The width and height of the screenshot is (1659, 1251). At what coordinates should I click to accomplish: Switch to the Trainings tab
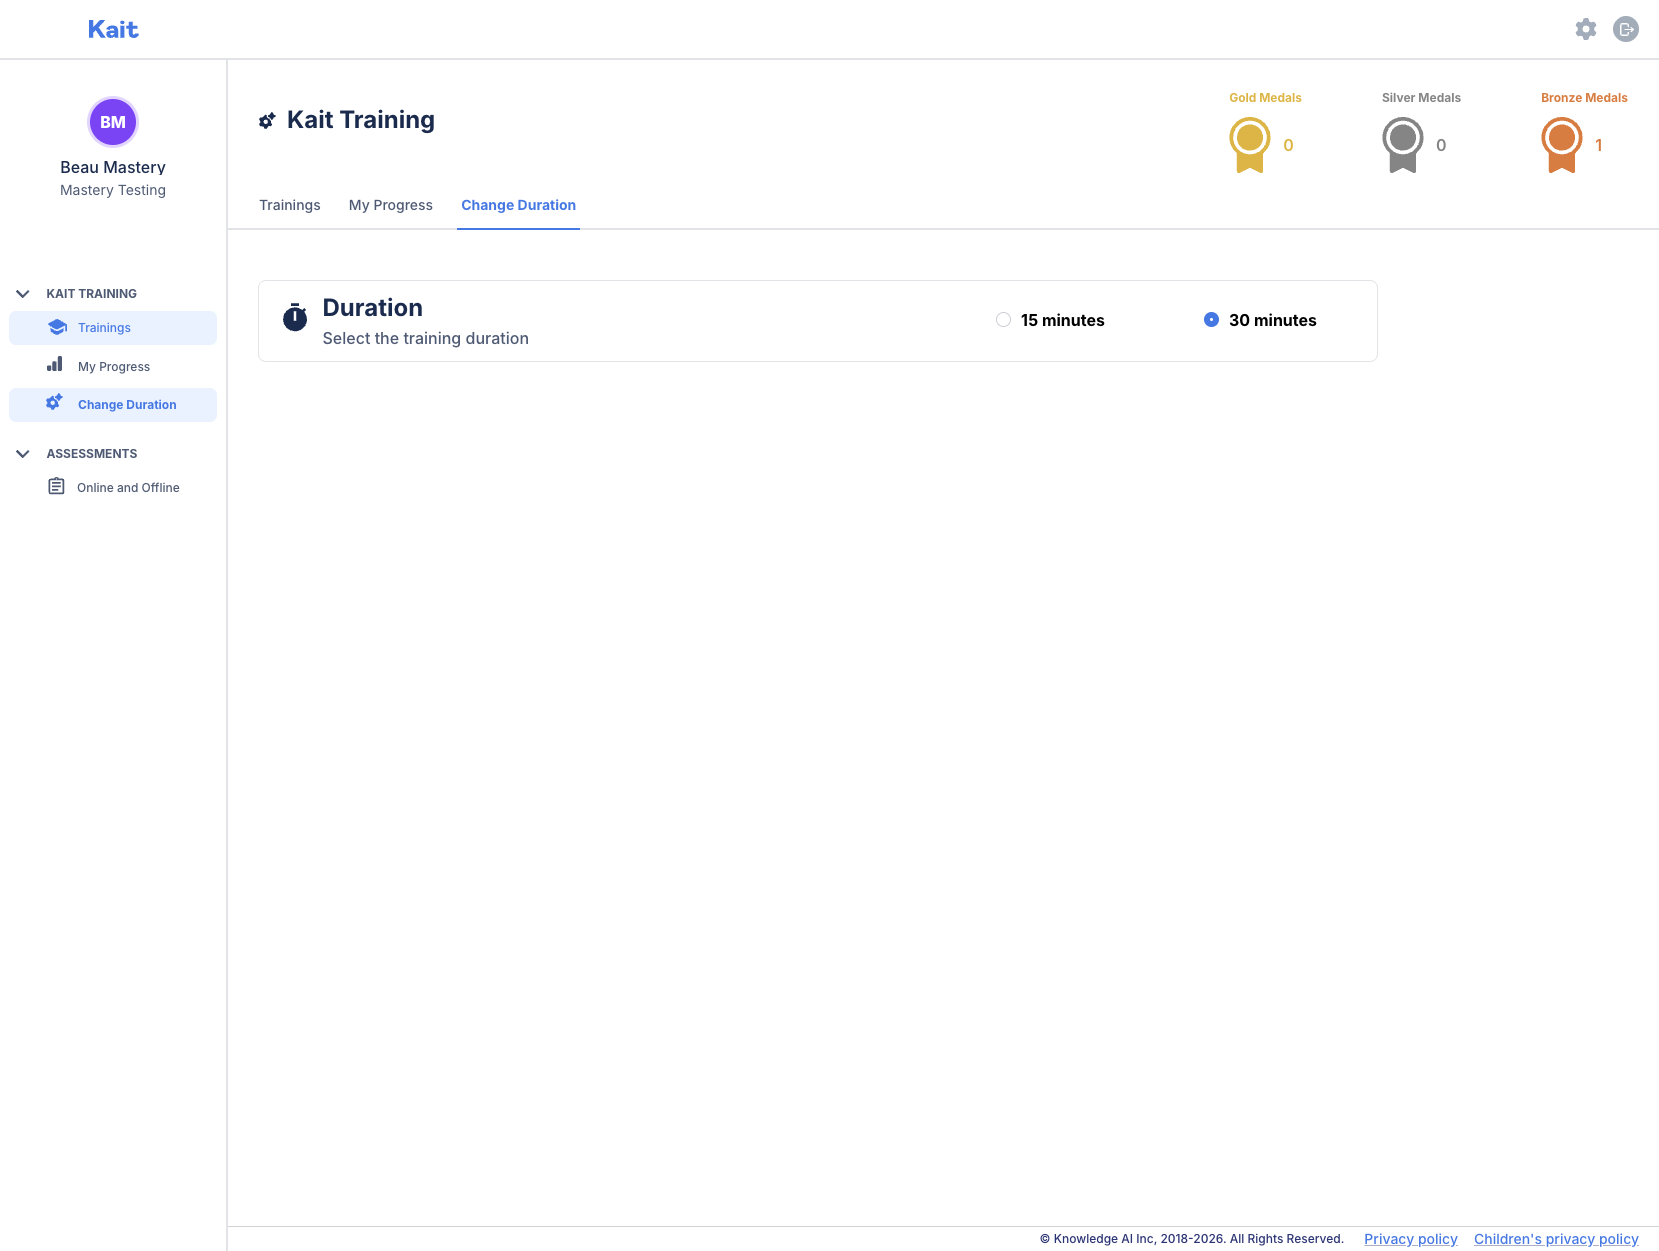pos(290,205)
